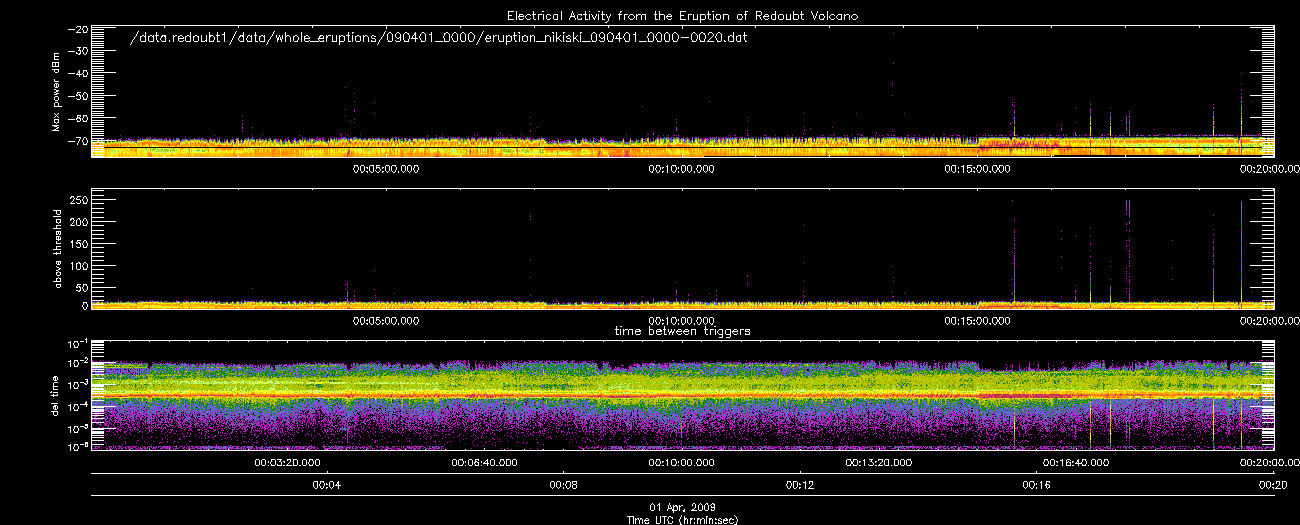Screen dimensions: 1300x525
Task: Click the 'Time UTC (hr:min:sec)' axis caption
Action: click(682, 520)
